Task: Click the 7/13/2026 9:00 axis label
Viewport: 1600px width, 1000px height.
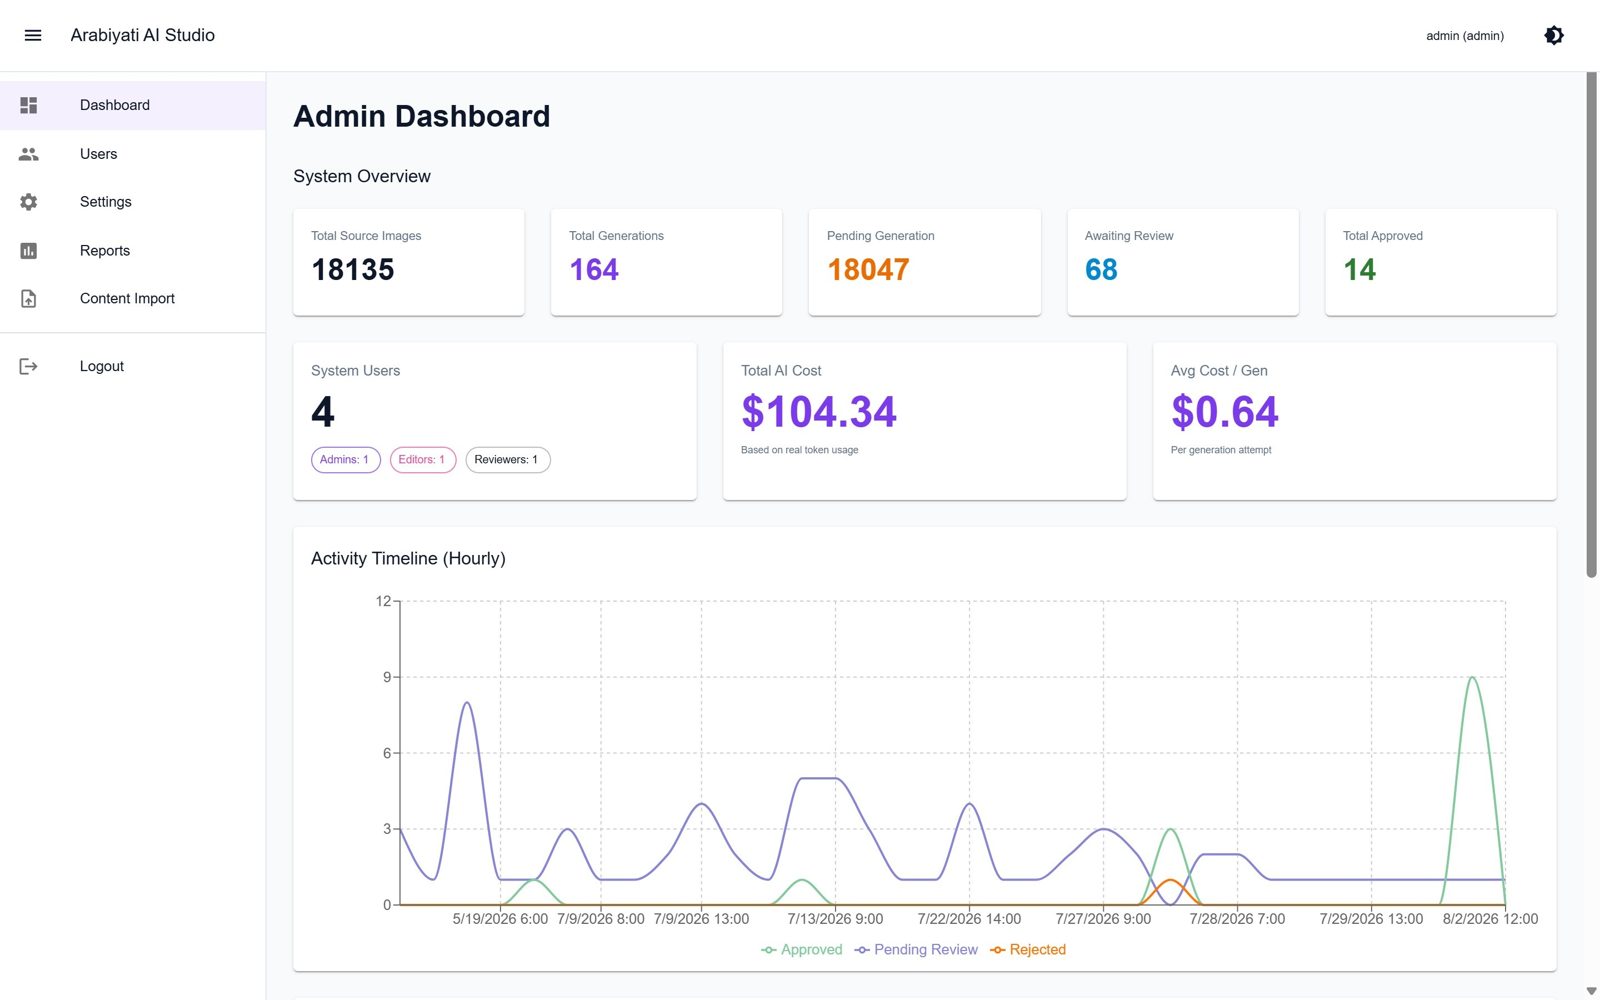Action: pyautogui.click(x=835, y=919)
